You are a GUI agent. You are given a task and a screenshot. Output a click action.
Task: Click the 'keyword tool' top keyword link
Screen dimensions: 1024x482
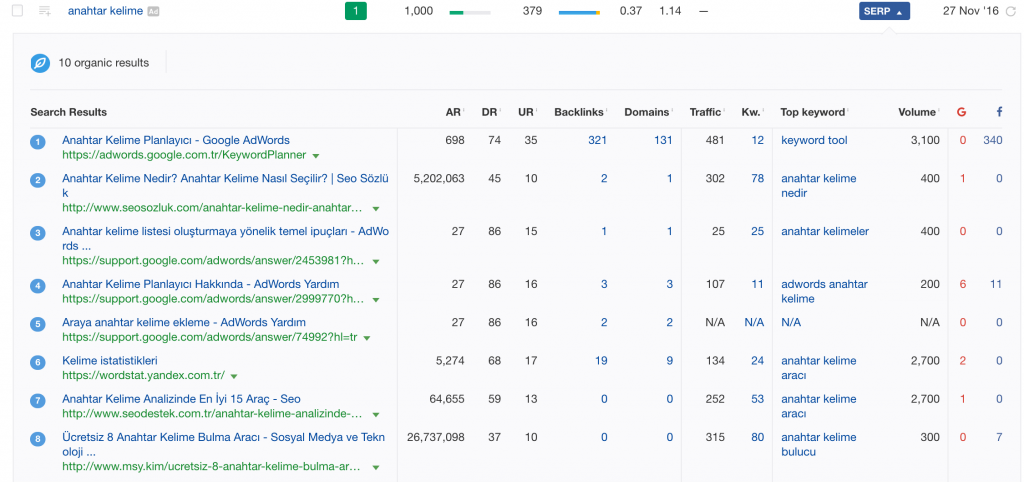tap(814, 140)
